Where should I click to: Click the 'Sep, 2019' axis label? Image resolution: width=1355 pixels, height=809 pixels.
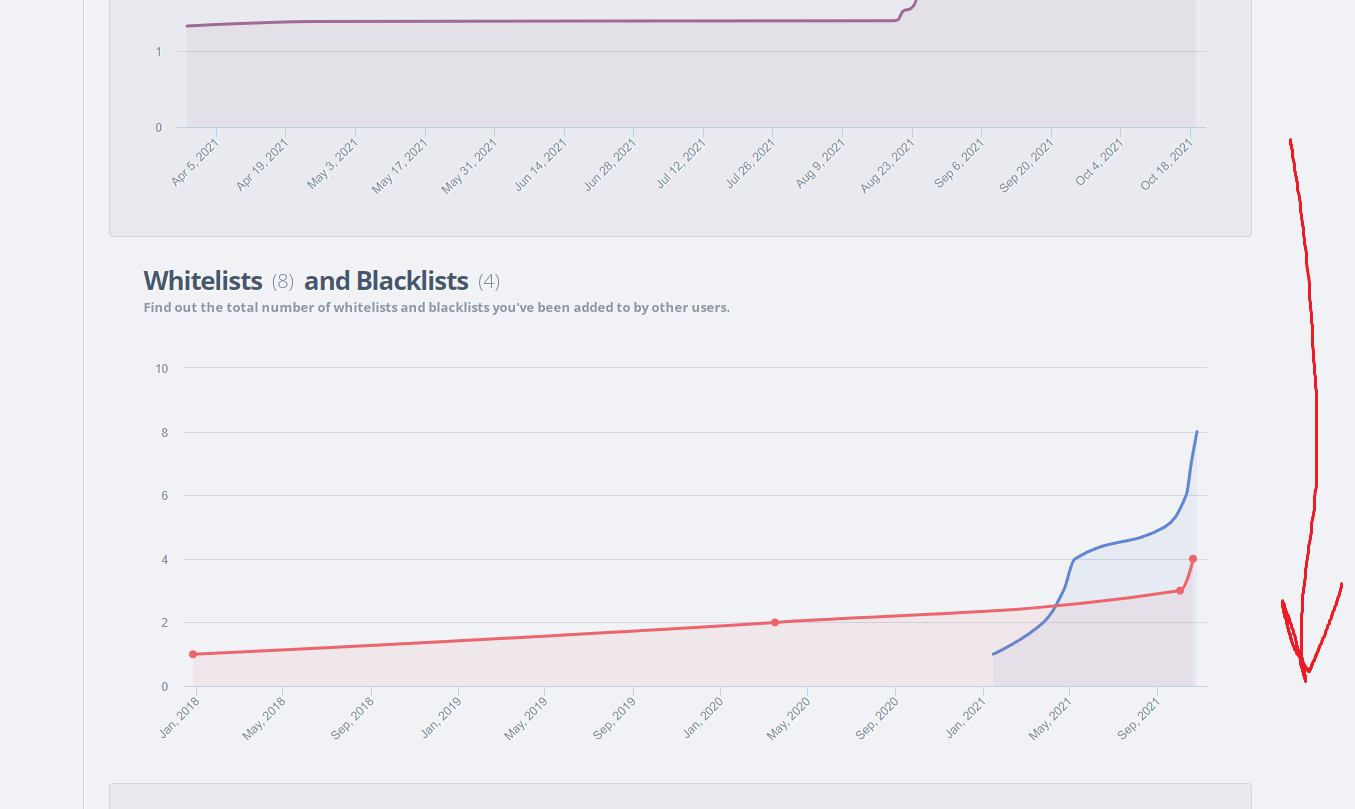click(616, 717)
